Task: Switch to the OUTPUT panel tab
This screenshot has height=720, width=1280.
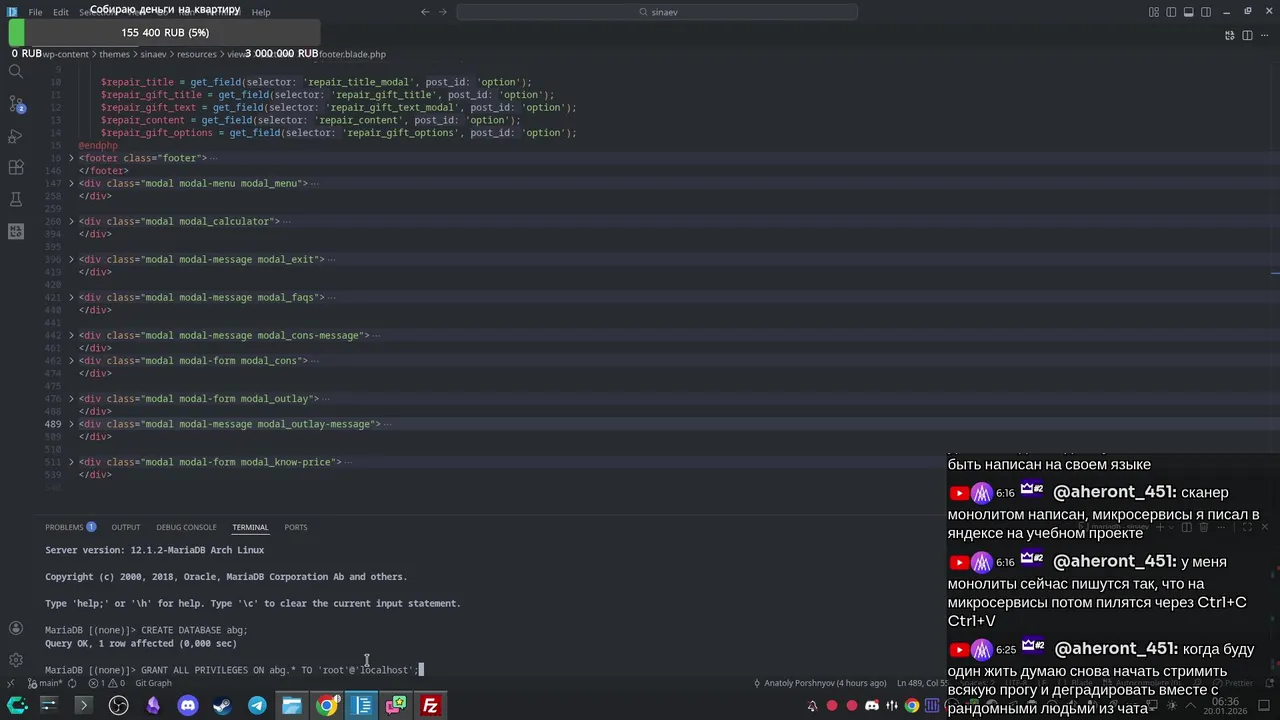Action: [x=126, y=527]
